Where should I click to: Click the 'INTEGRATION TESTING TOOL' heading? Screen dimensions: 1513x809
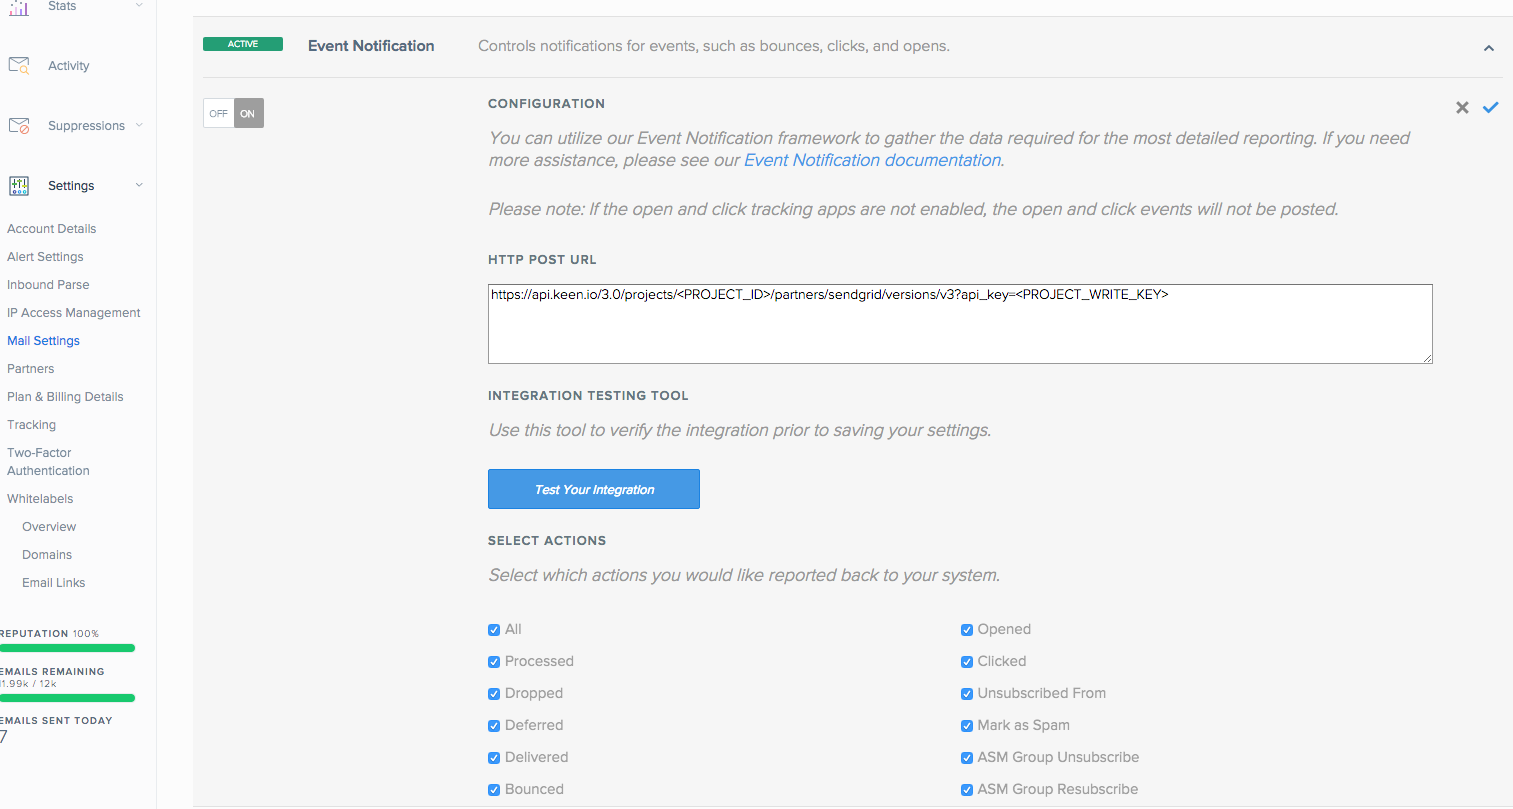588,396
